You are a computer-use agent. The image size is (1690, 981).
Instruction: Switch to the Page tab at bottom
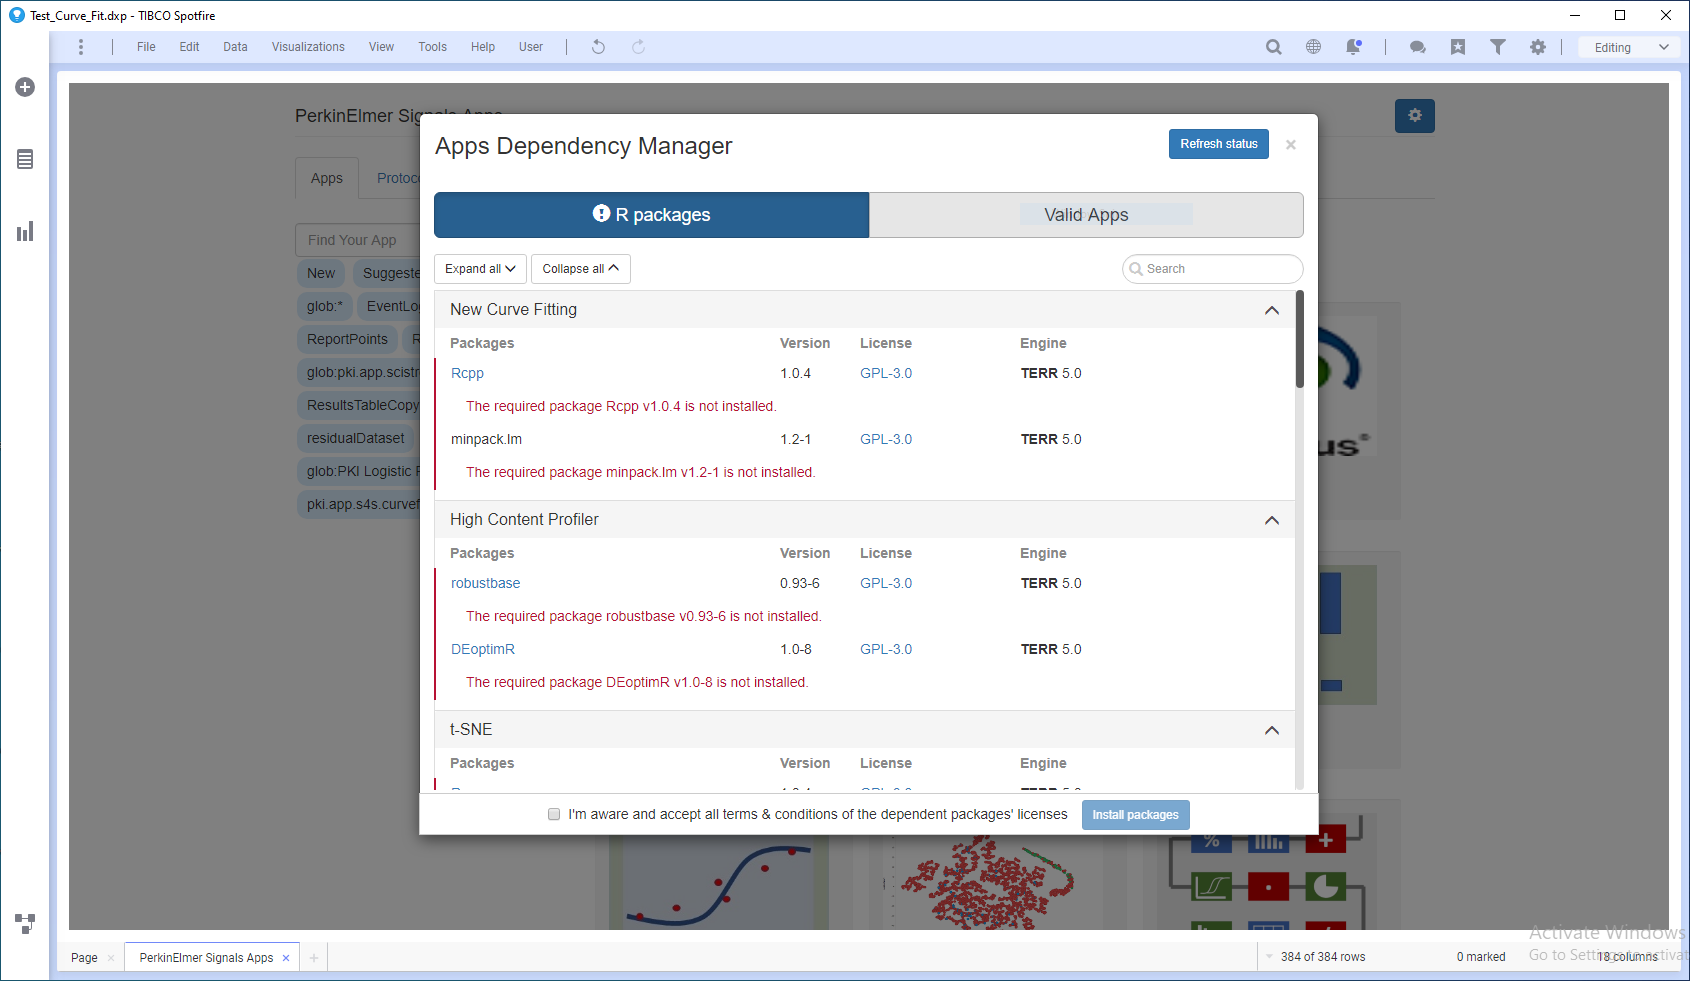(x=84, y=958)
